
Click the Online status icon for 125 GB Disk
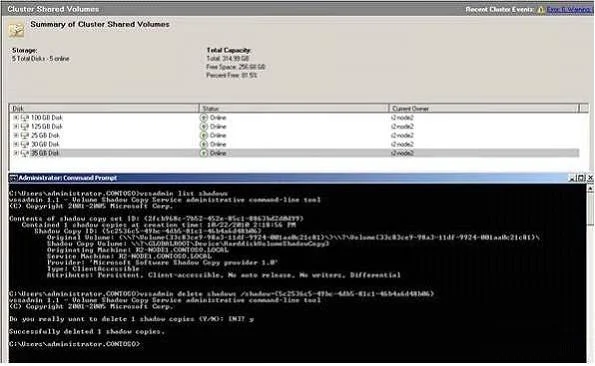(204, 127)
